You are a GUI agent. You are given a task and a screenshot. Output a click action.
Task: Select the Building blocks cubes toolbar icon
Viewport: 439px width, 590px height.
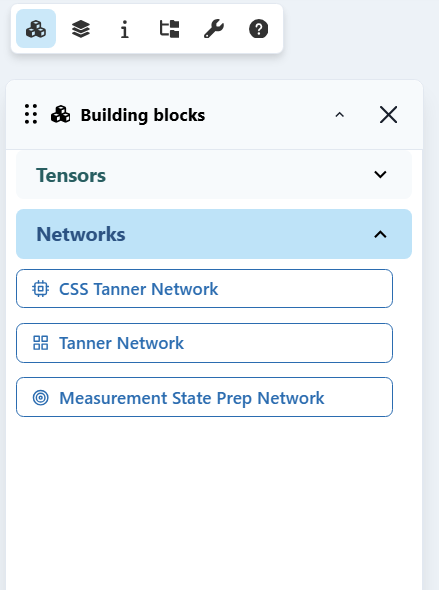pyautogui.click(x=36, y=29)
